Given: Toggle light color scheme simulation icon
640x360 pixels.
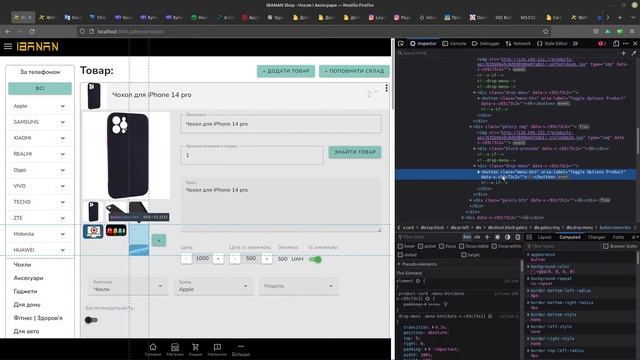Looking at the screenshot, I should tap(497, 237).
